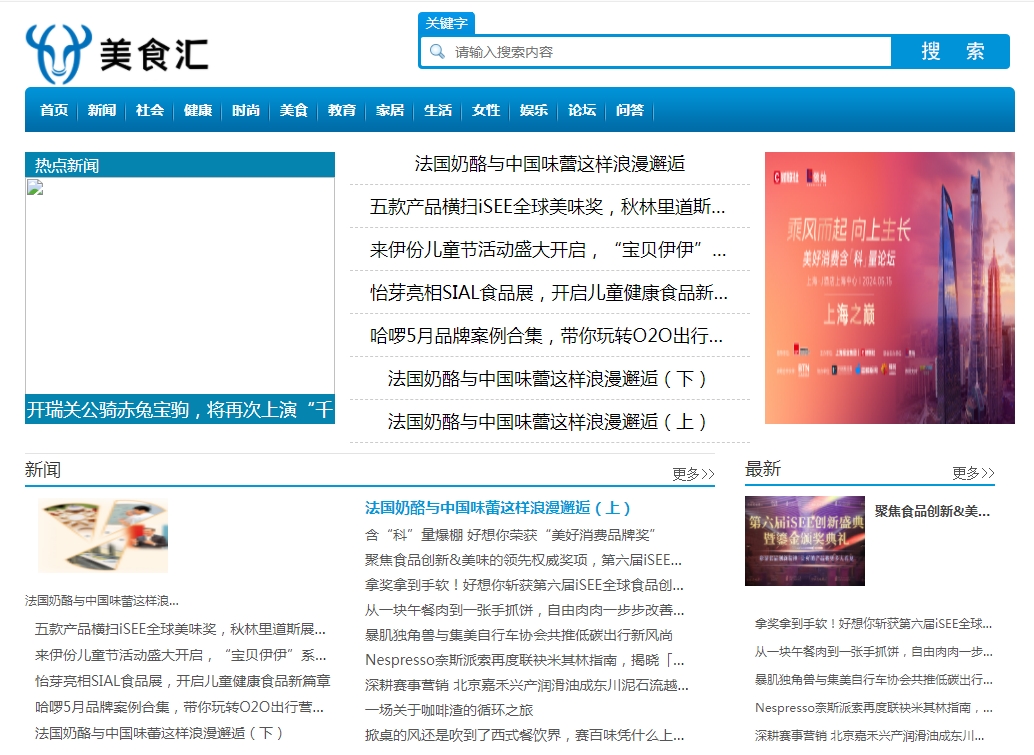Viewport: 1034px width, 755px height.
Task: Open headline 来伊份儿童节活动盛大开启 in center list
Action: [x=547, y=249]
